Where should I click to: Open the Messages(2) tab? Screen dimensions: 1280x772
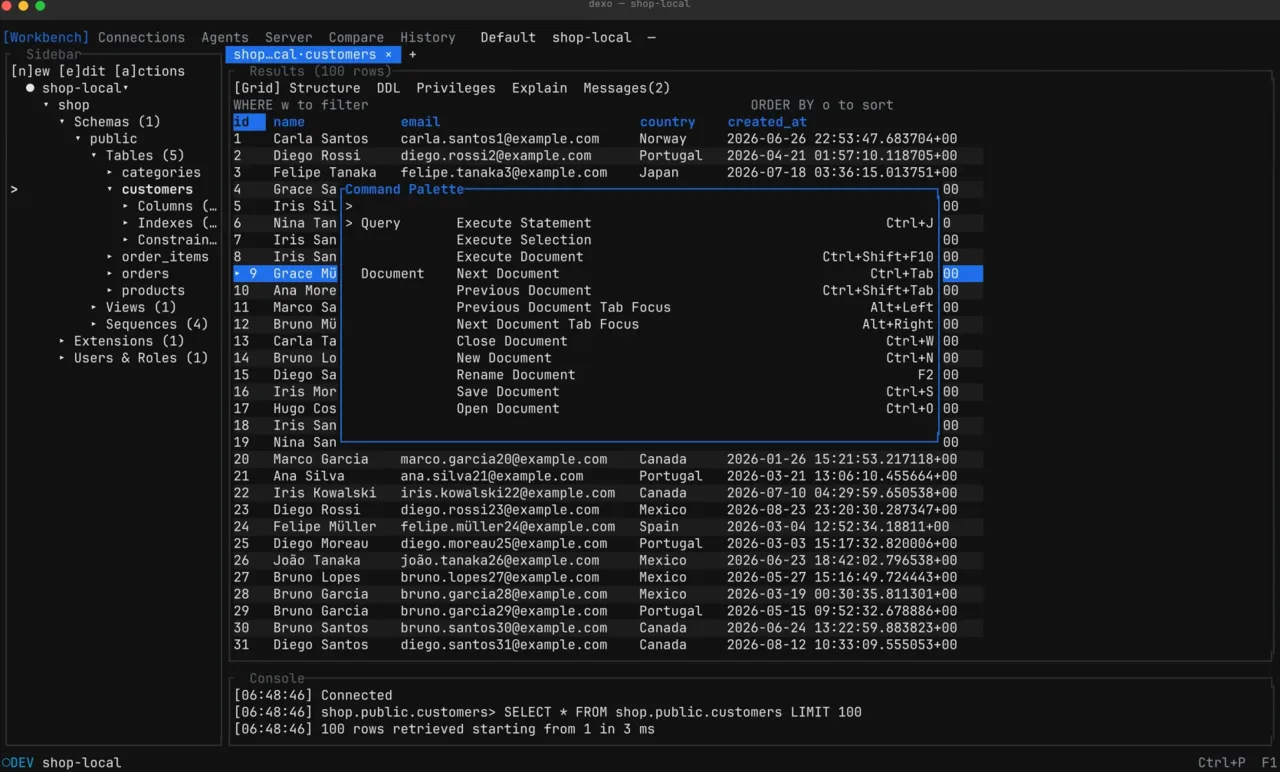coord(627,88)
